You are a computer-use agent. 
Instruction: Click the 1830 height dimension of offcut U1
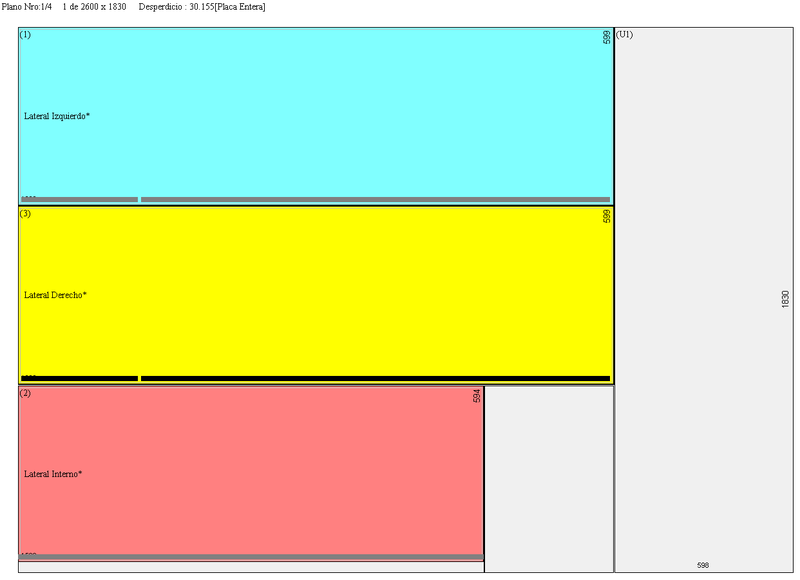coord(785,299)
